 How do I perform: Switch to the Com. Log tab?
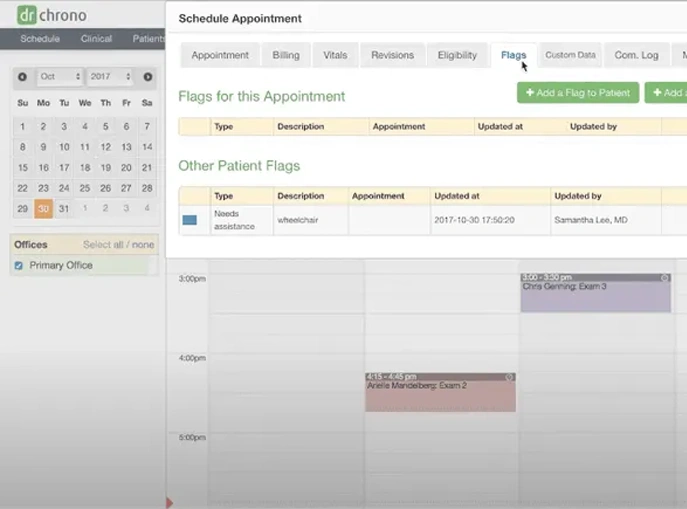(x=637, y=55)
